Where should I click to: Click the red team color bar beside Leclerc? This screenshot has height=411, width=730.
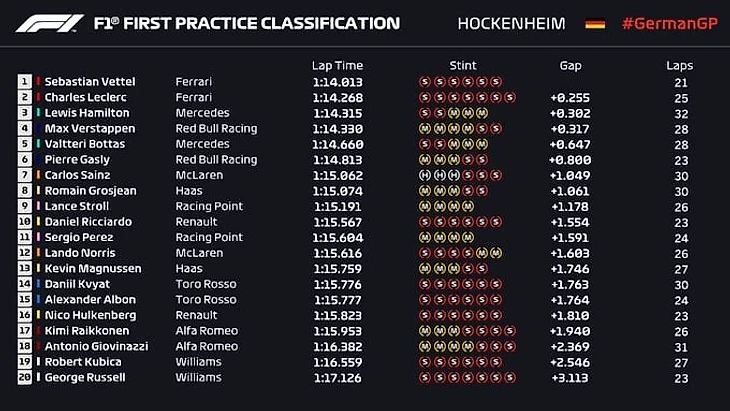(38, 98)
